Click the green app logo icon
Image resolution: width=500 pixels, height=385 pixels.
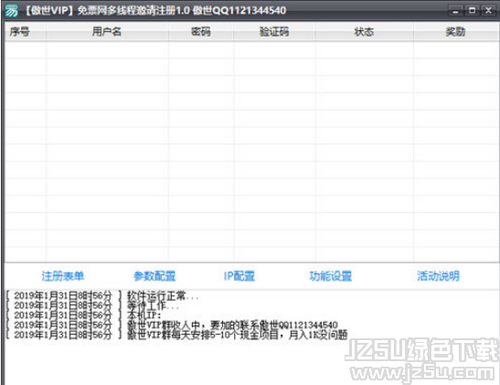tap(12, 11)
